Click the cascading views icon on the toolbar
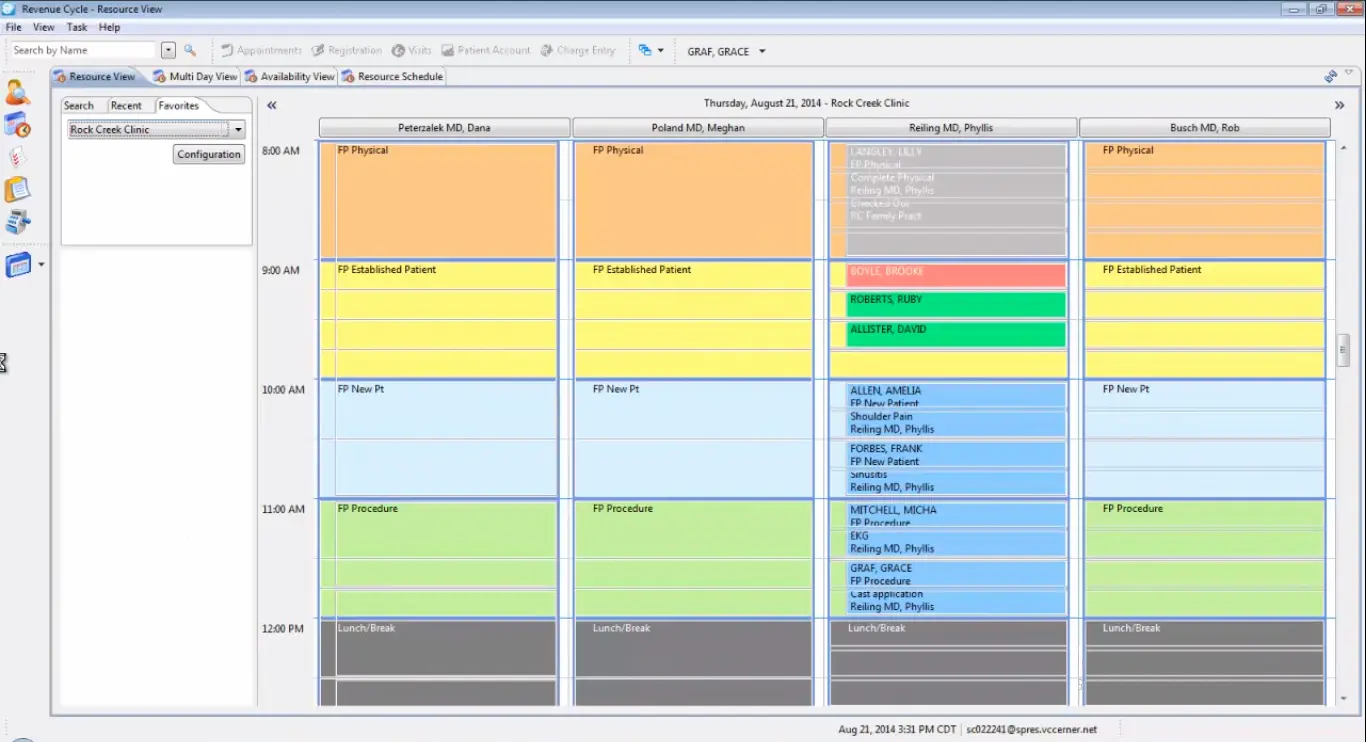1366x742 pixels. point(646,50)
